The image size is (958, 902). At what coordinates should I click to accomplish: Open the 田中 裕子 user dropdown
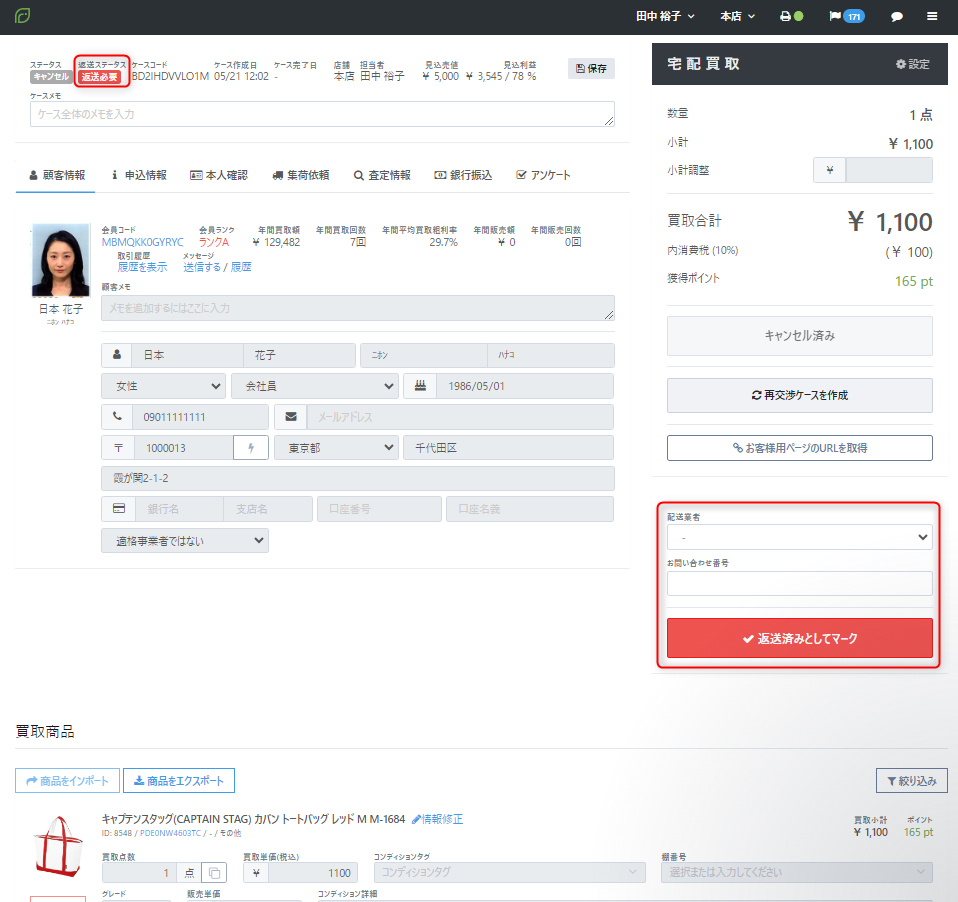click(665, 16)
